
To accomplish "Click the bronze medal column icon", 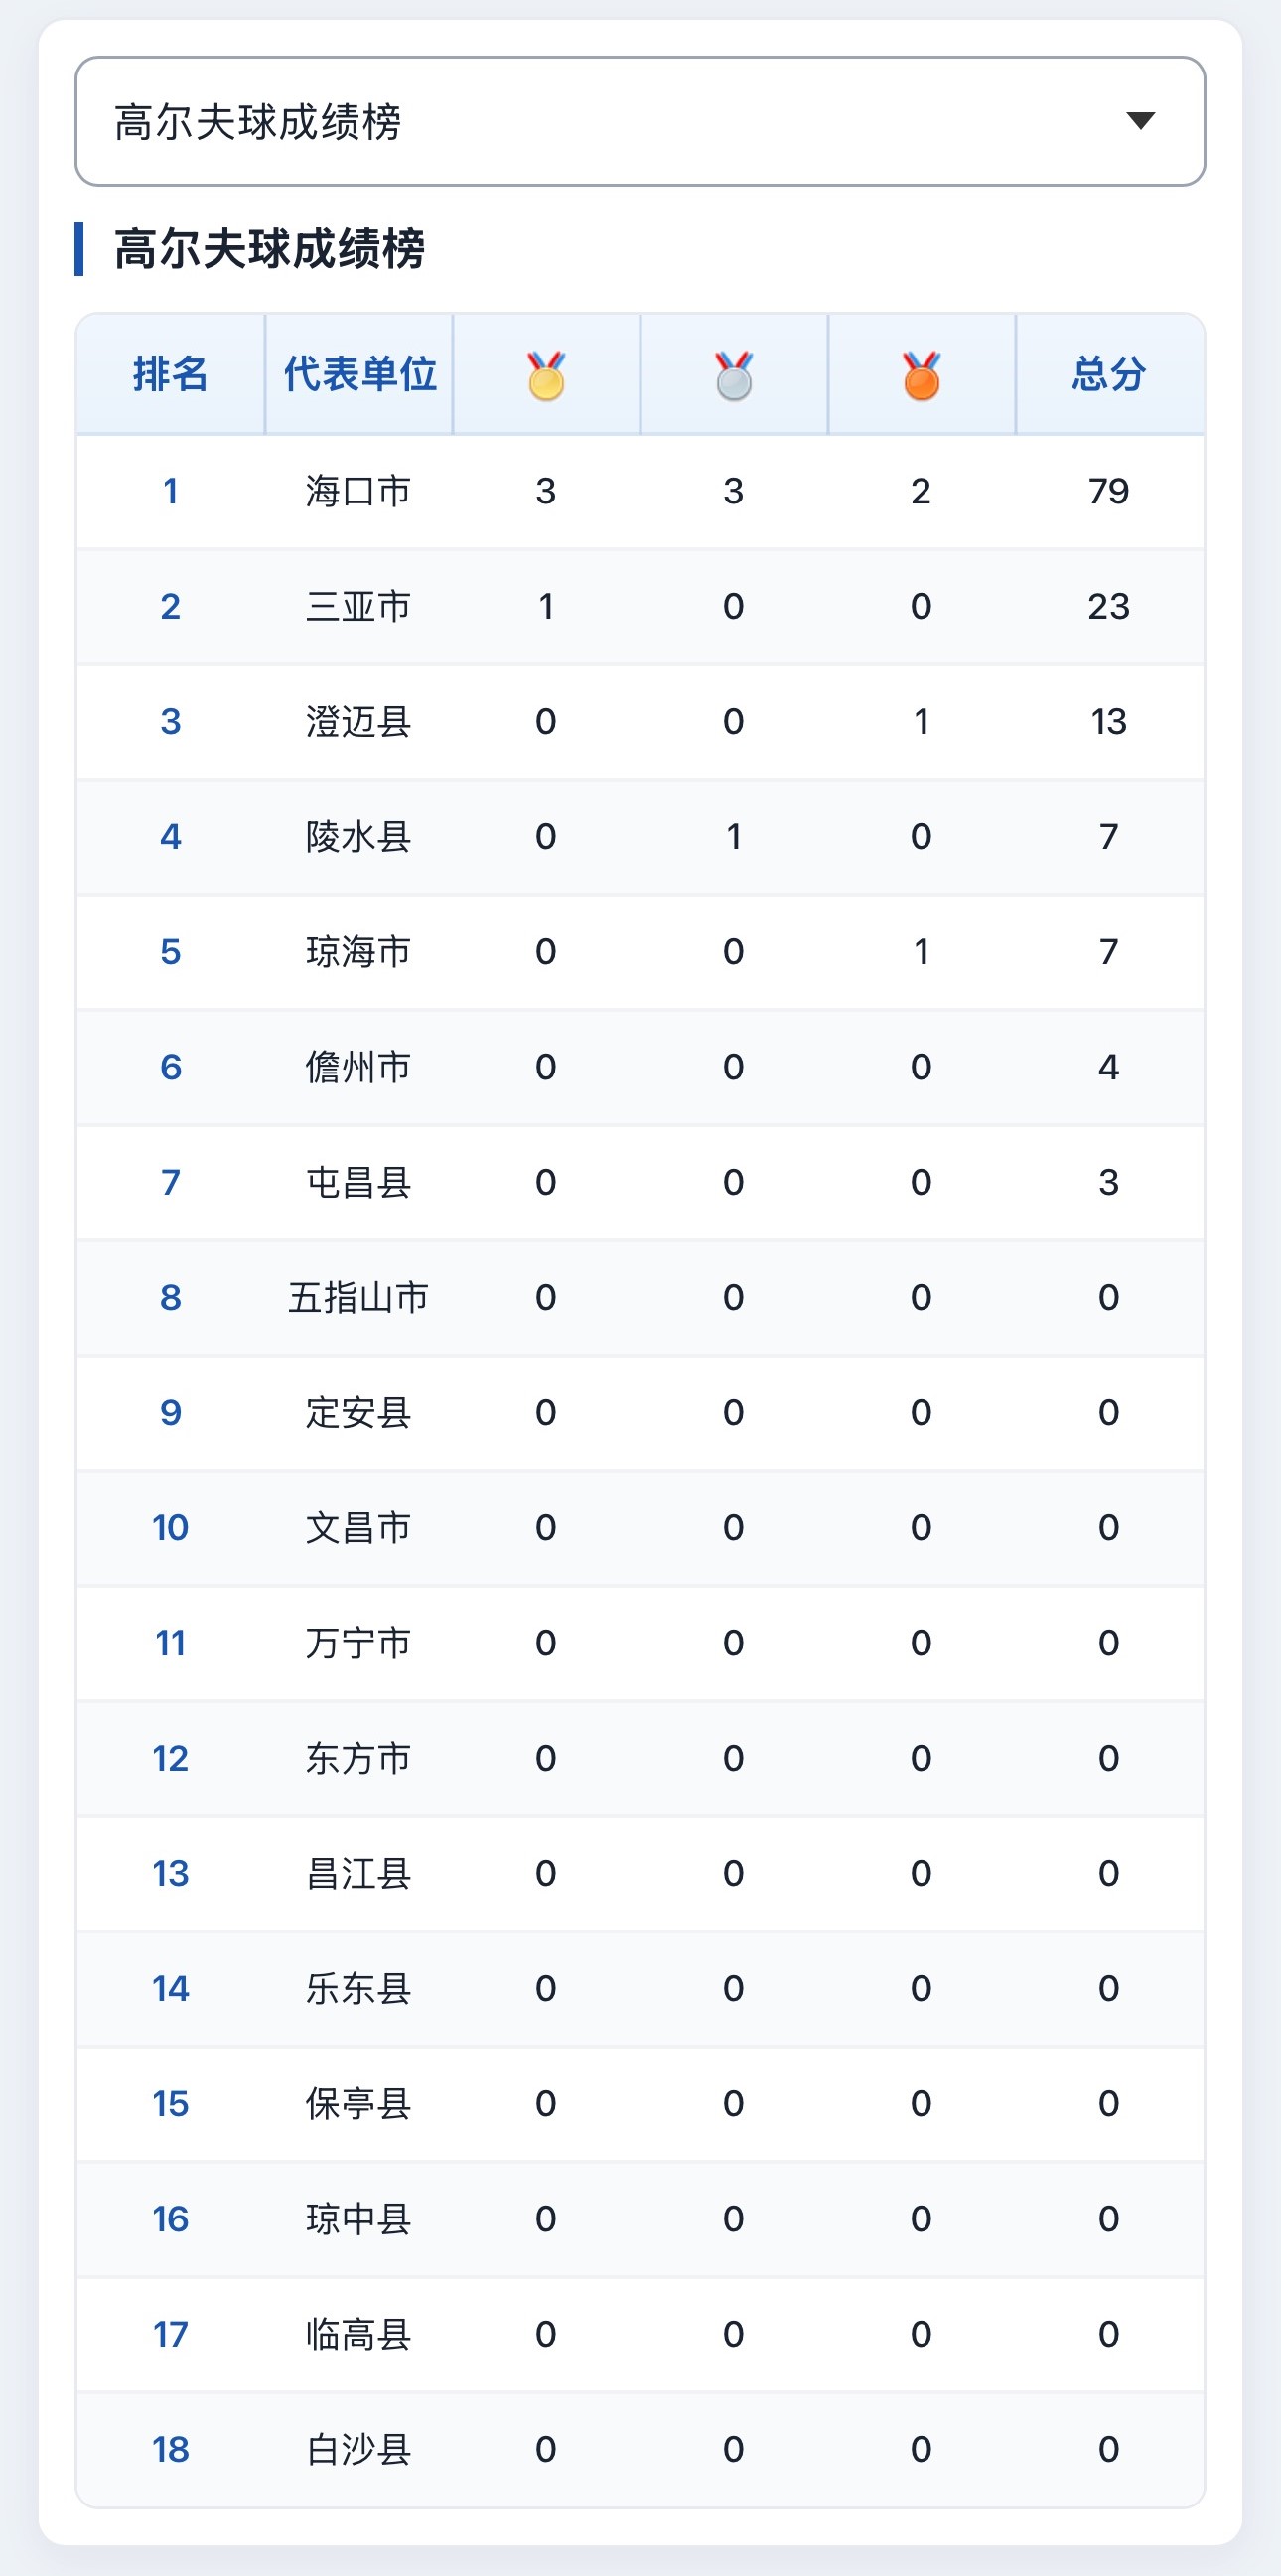I will point(921,375).
